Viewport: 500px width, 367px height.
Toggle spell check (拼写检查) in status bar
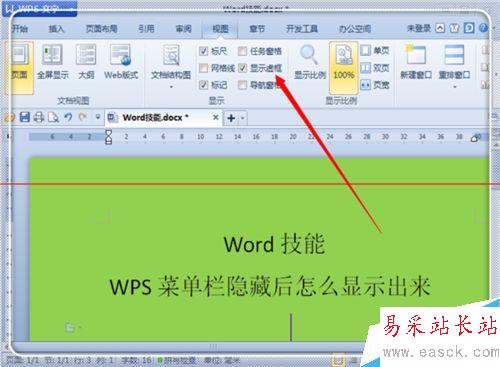pos(177,360)
